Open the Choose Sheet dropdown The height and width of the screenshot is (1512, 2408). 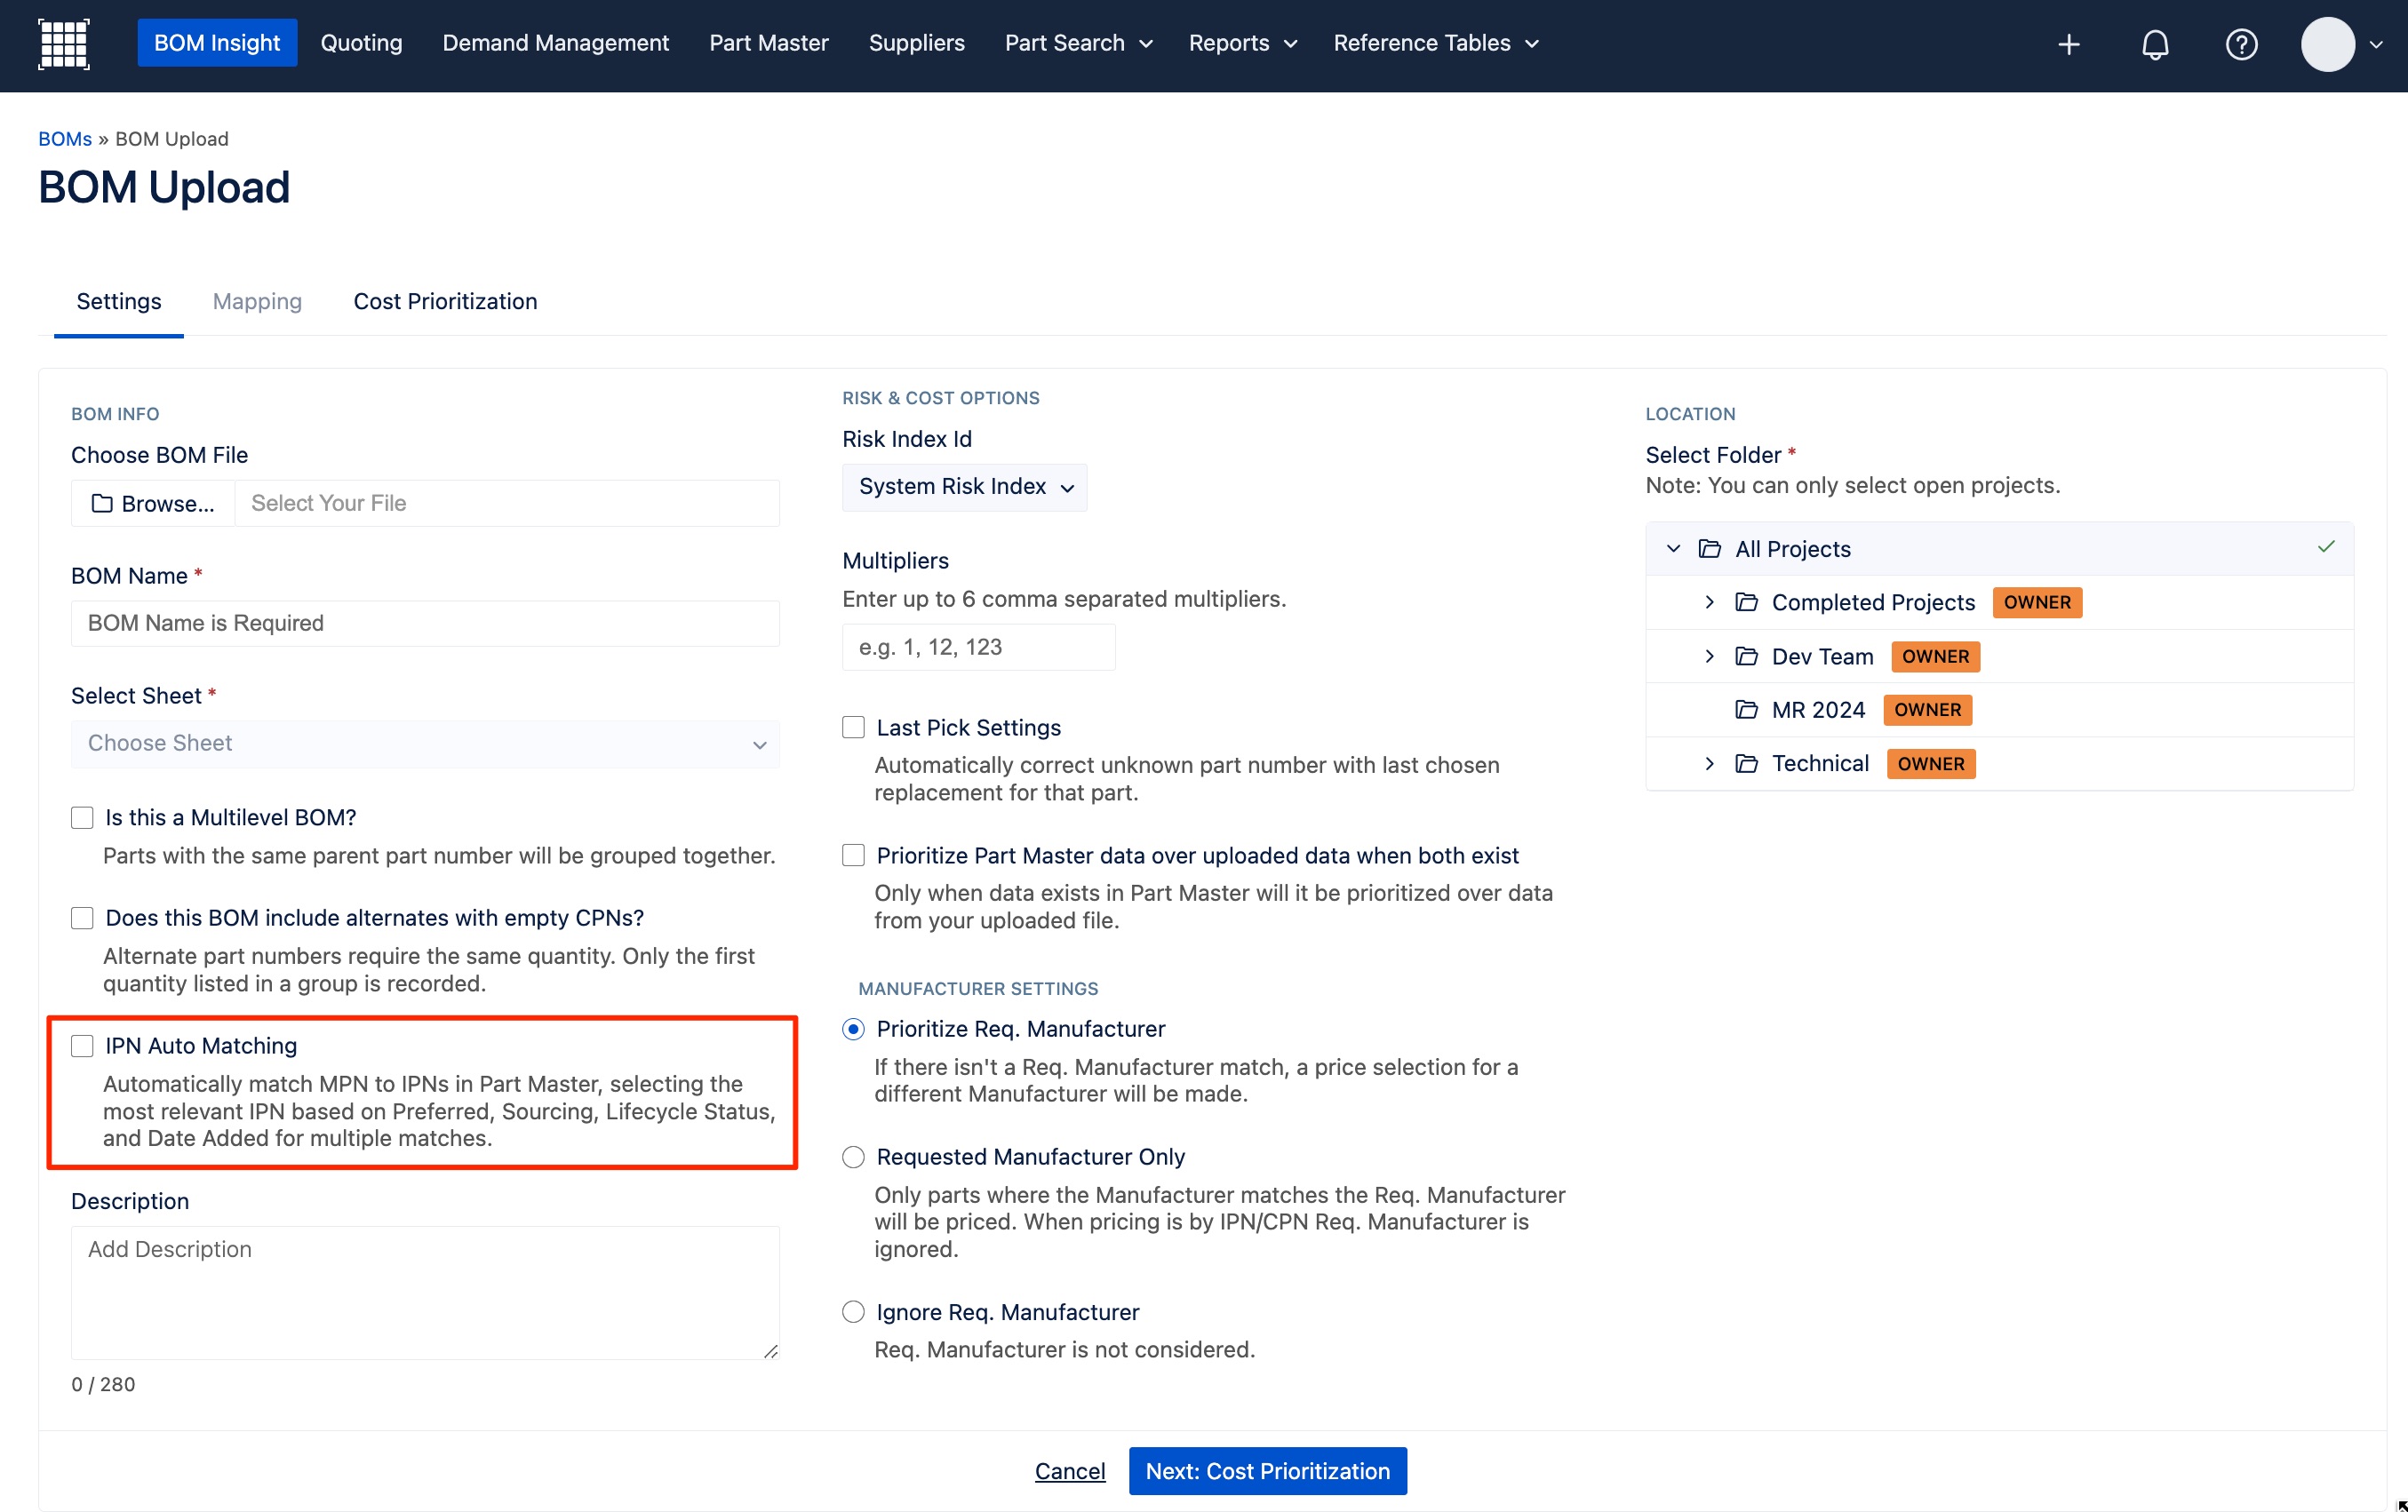point(425,744)
